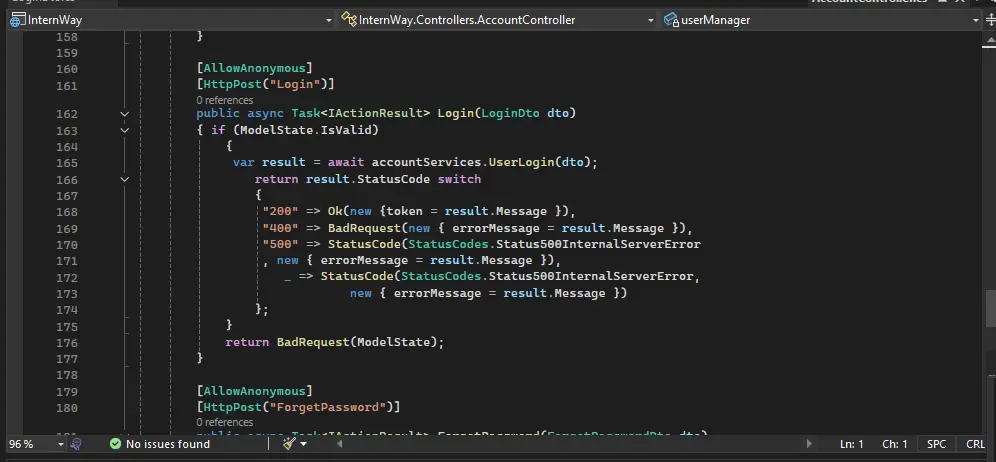Click line number 176 in the gutter

tap(67, 343)
